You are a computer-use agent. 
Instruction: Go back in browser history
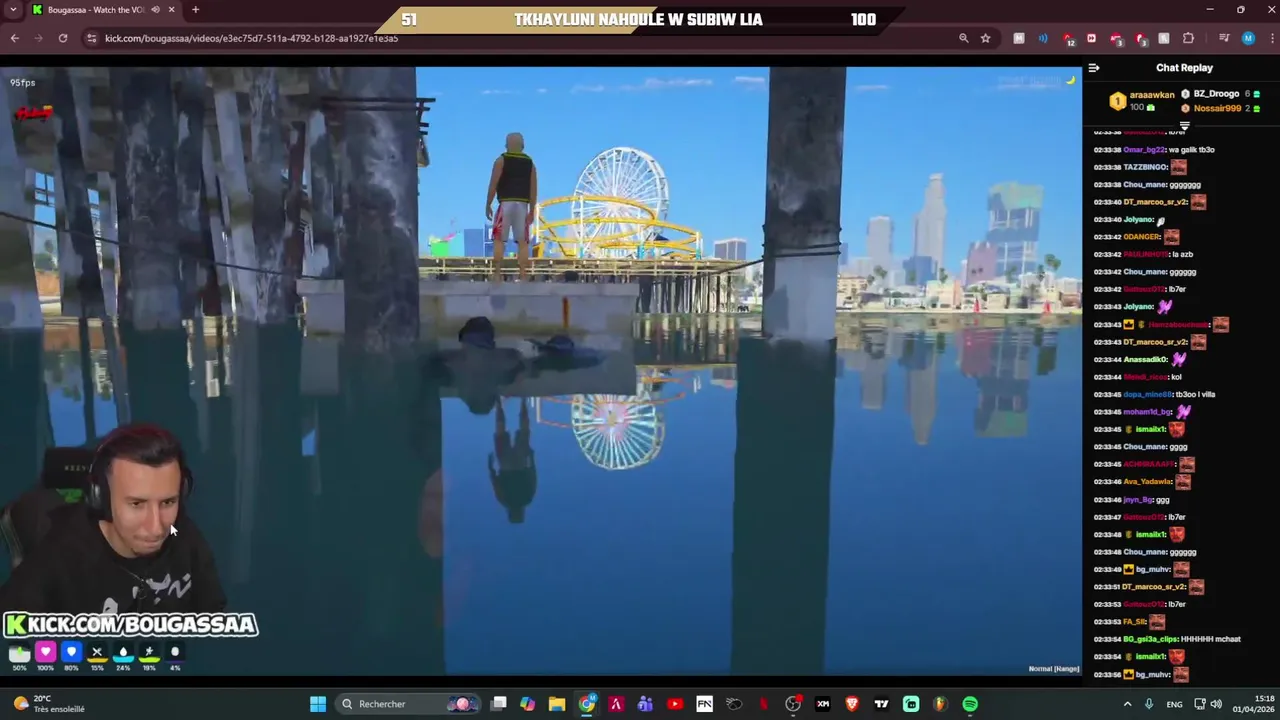[15, 38]
